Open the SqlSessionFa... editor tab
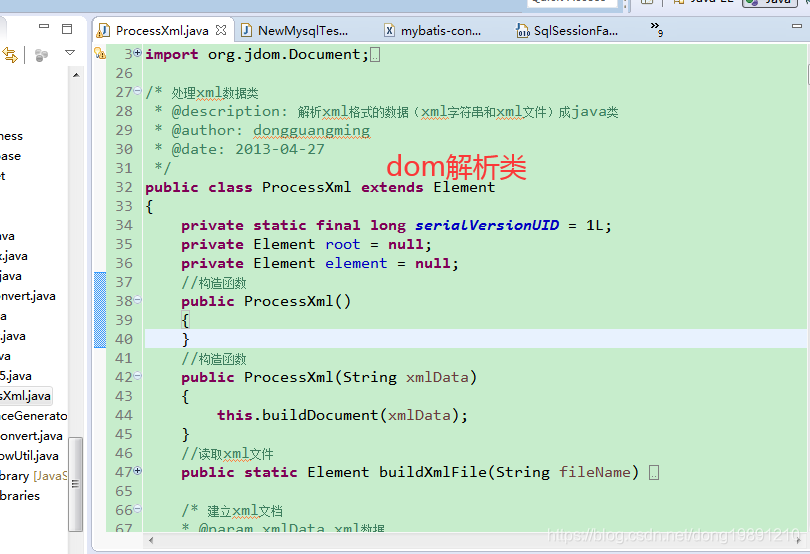The image size is (810, 554). pyautogui.click(x=575, y=30)
